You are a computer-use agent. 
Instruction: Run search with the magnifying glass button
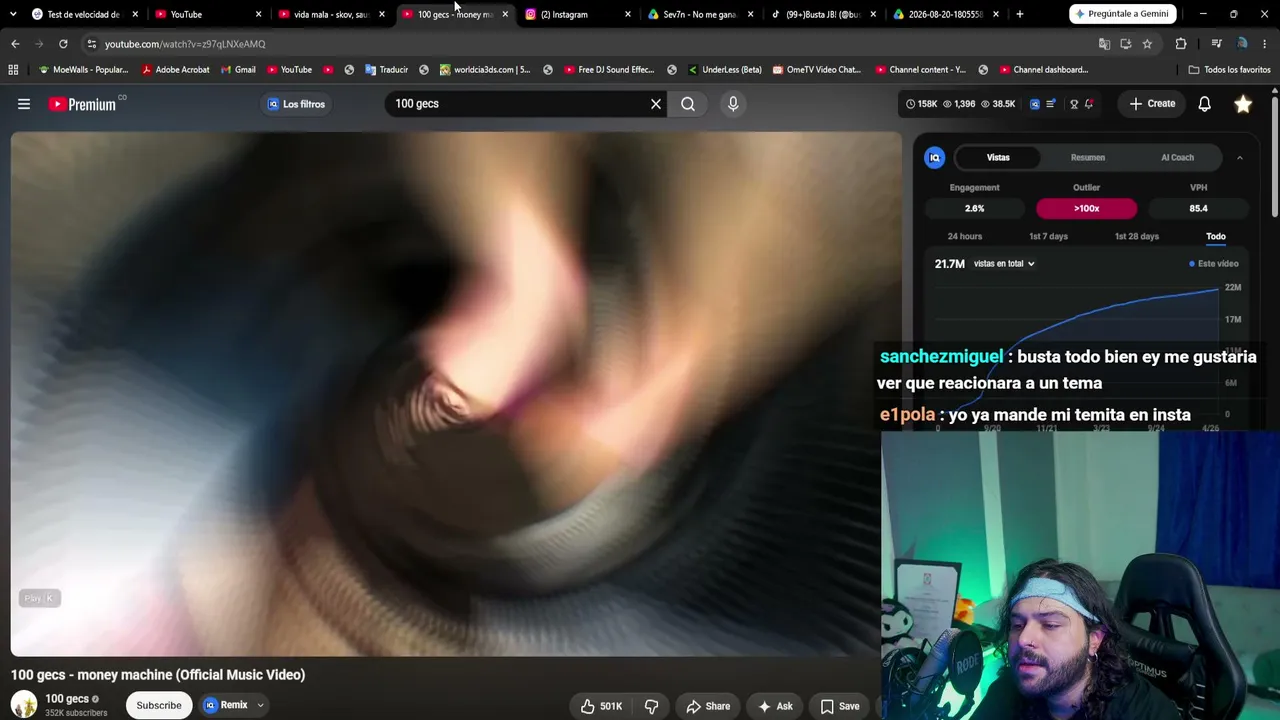click(688, 104)
